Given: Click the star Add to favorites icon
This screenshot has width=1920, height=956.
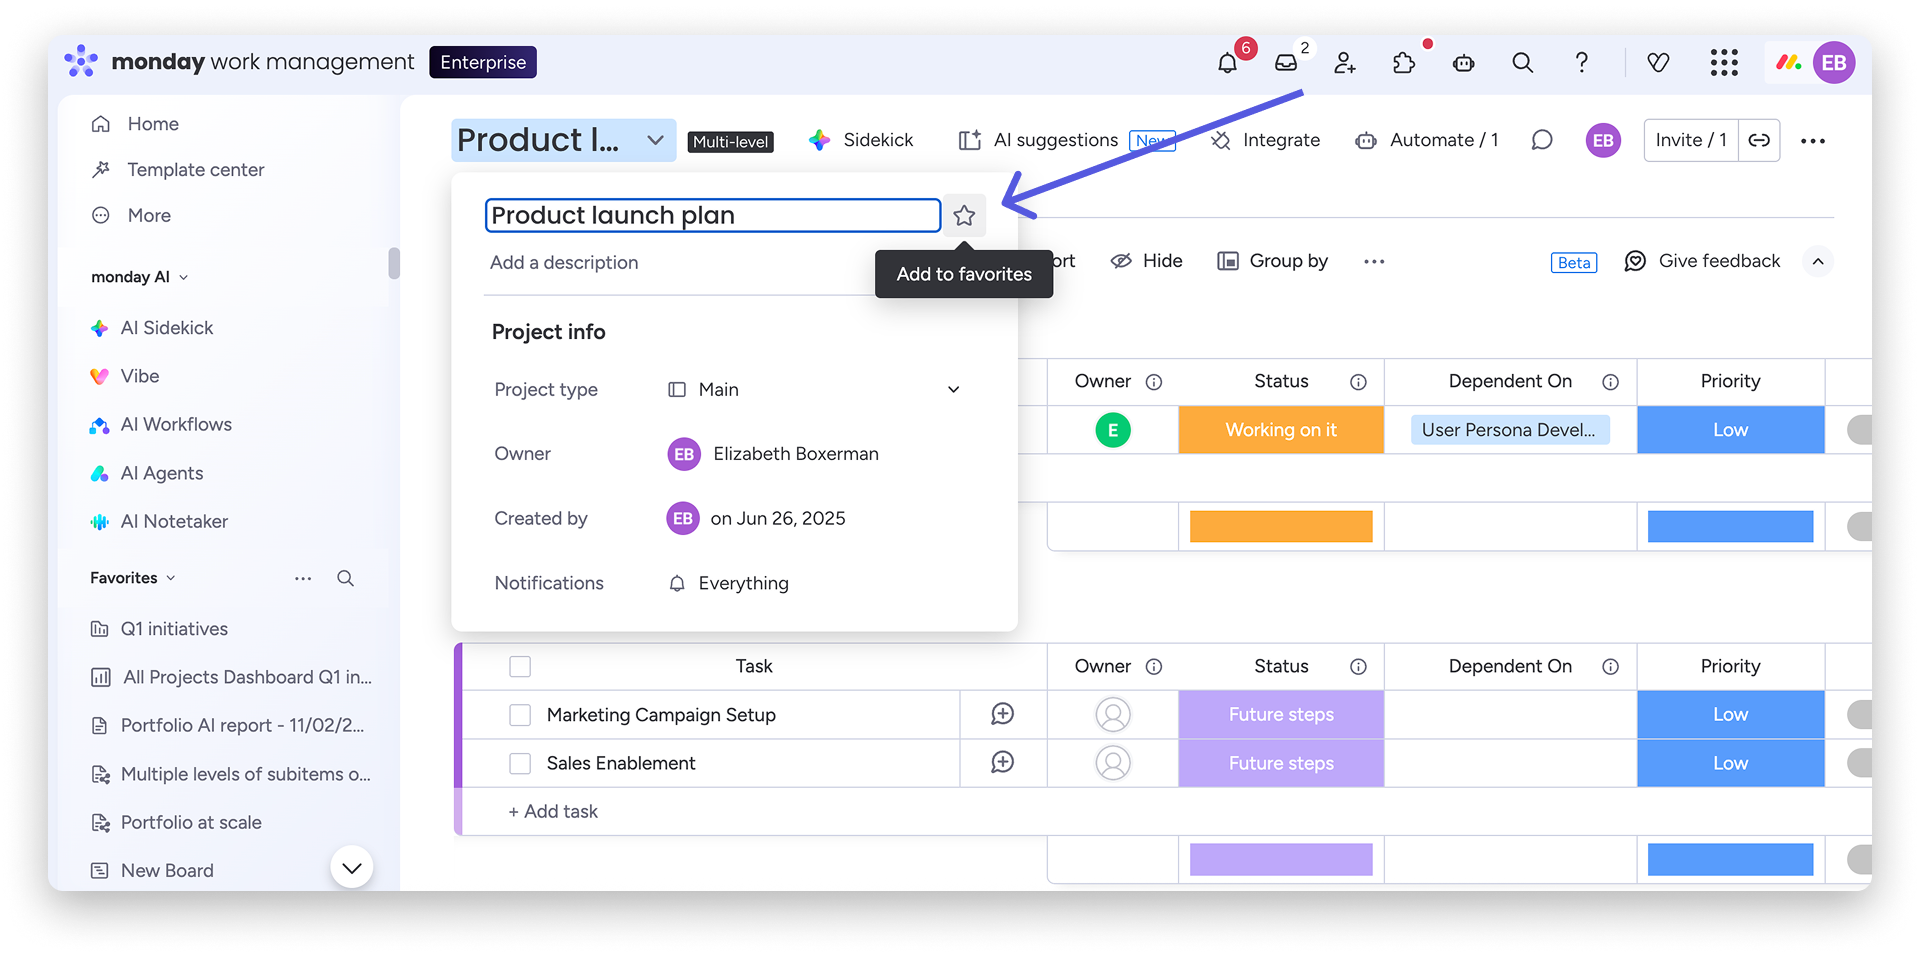Looking at the screenshot, I should (964, 216).
